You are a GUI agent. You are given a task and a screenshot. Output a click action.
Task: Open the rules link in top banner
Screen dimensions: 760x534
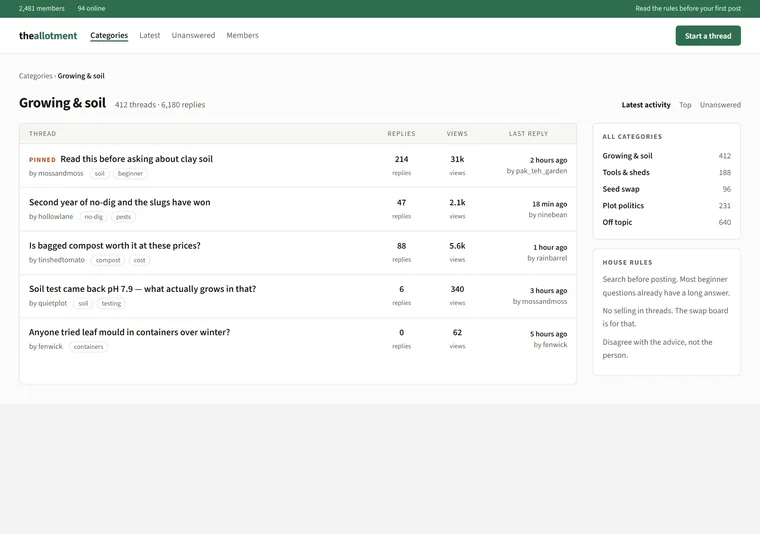point(688,8)
